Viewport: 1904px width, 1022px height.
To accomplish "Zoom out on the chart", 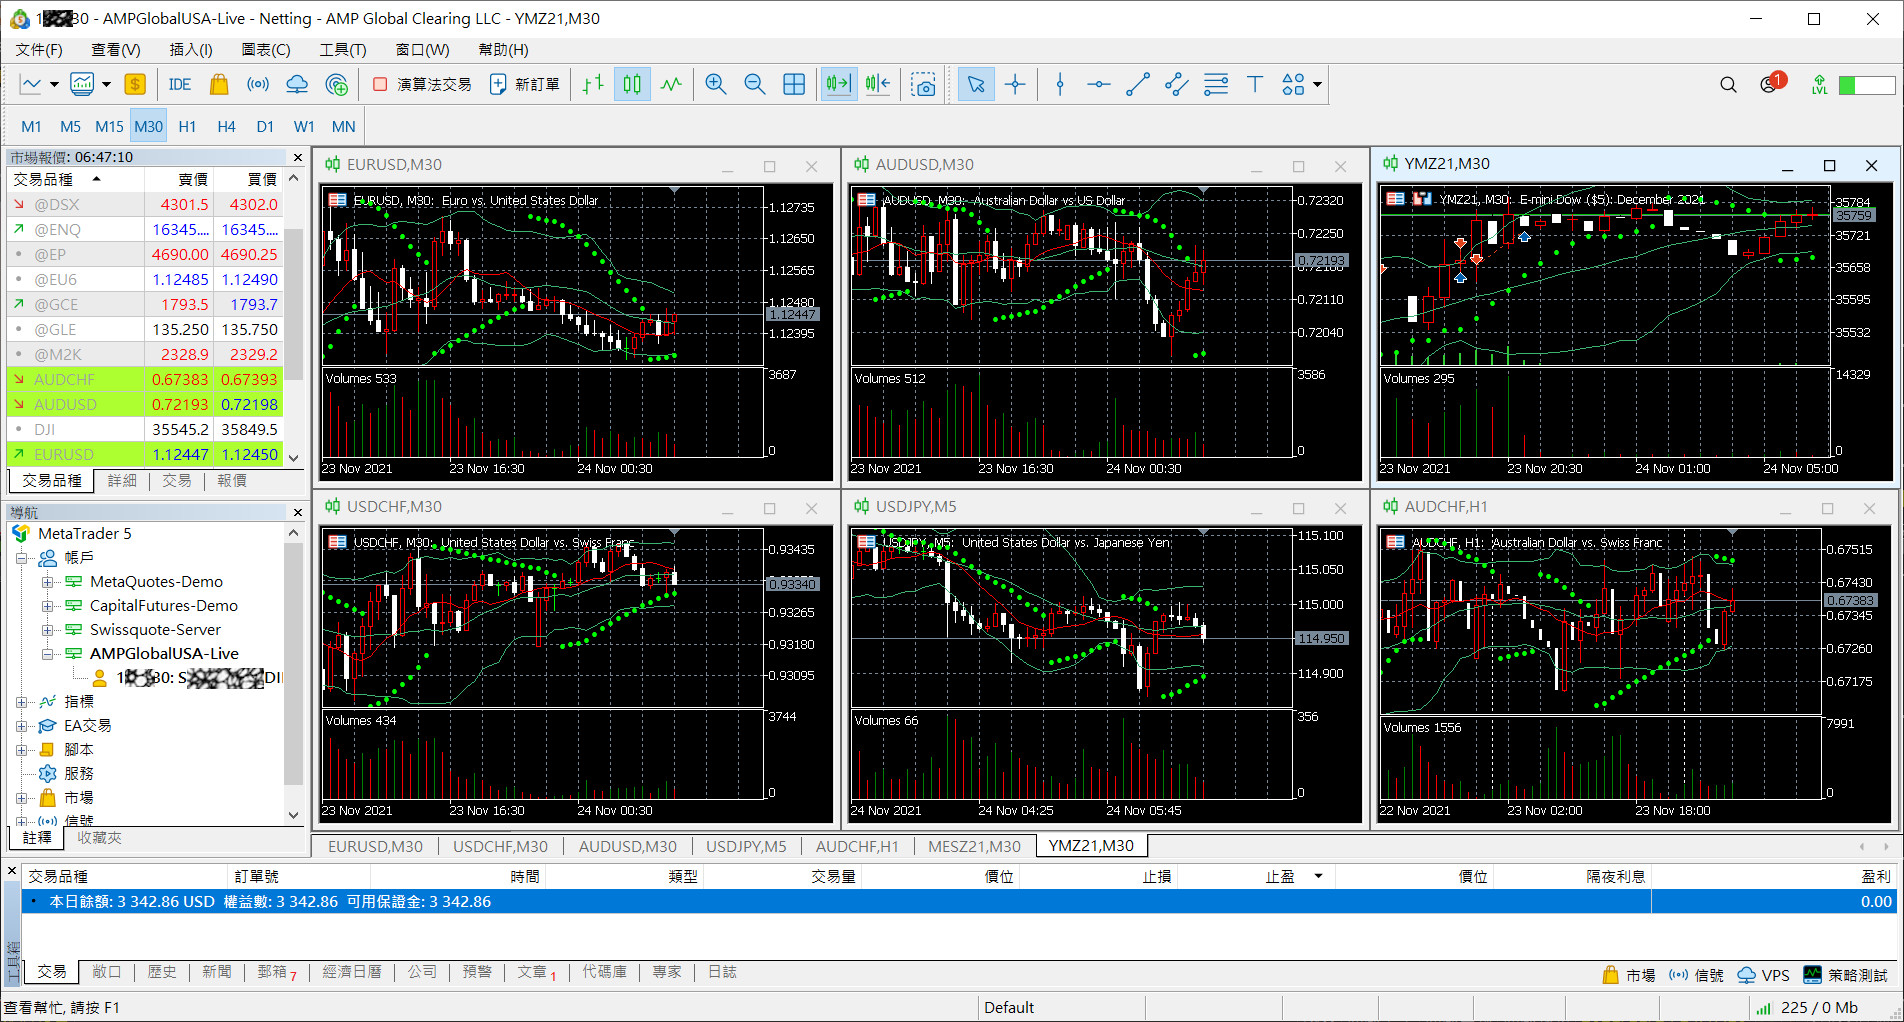I will tap(755, 85).
